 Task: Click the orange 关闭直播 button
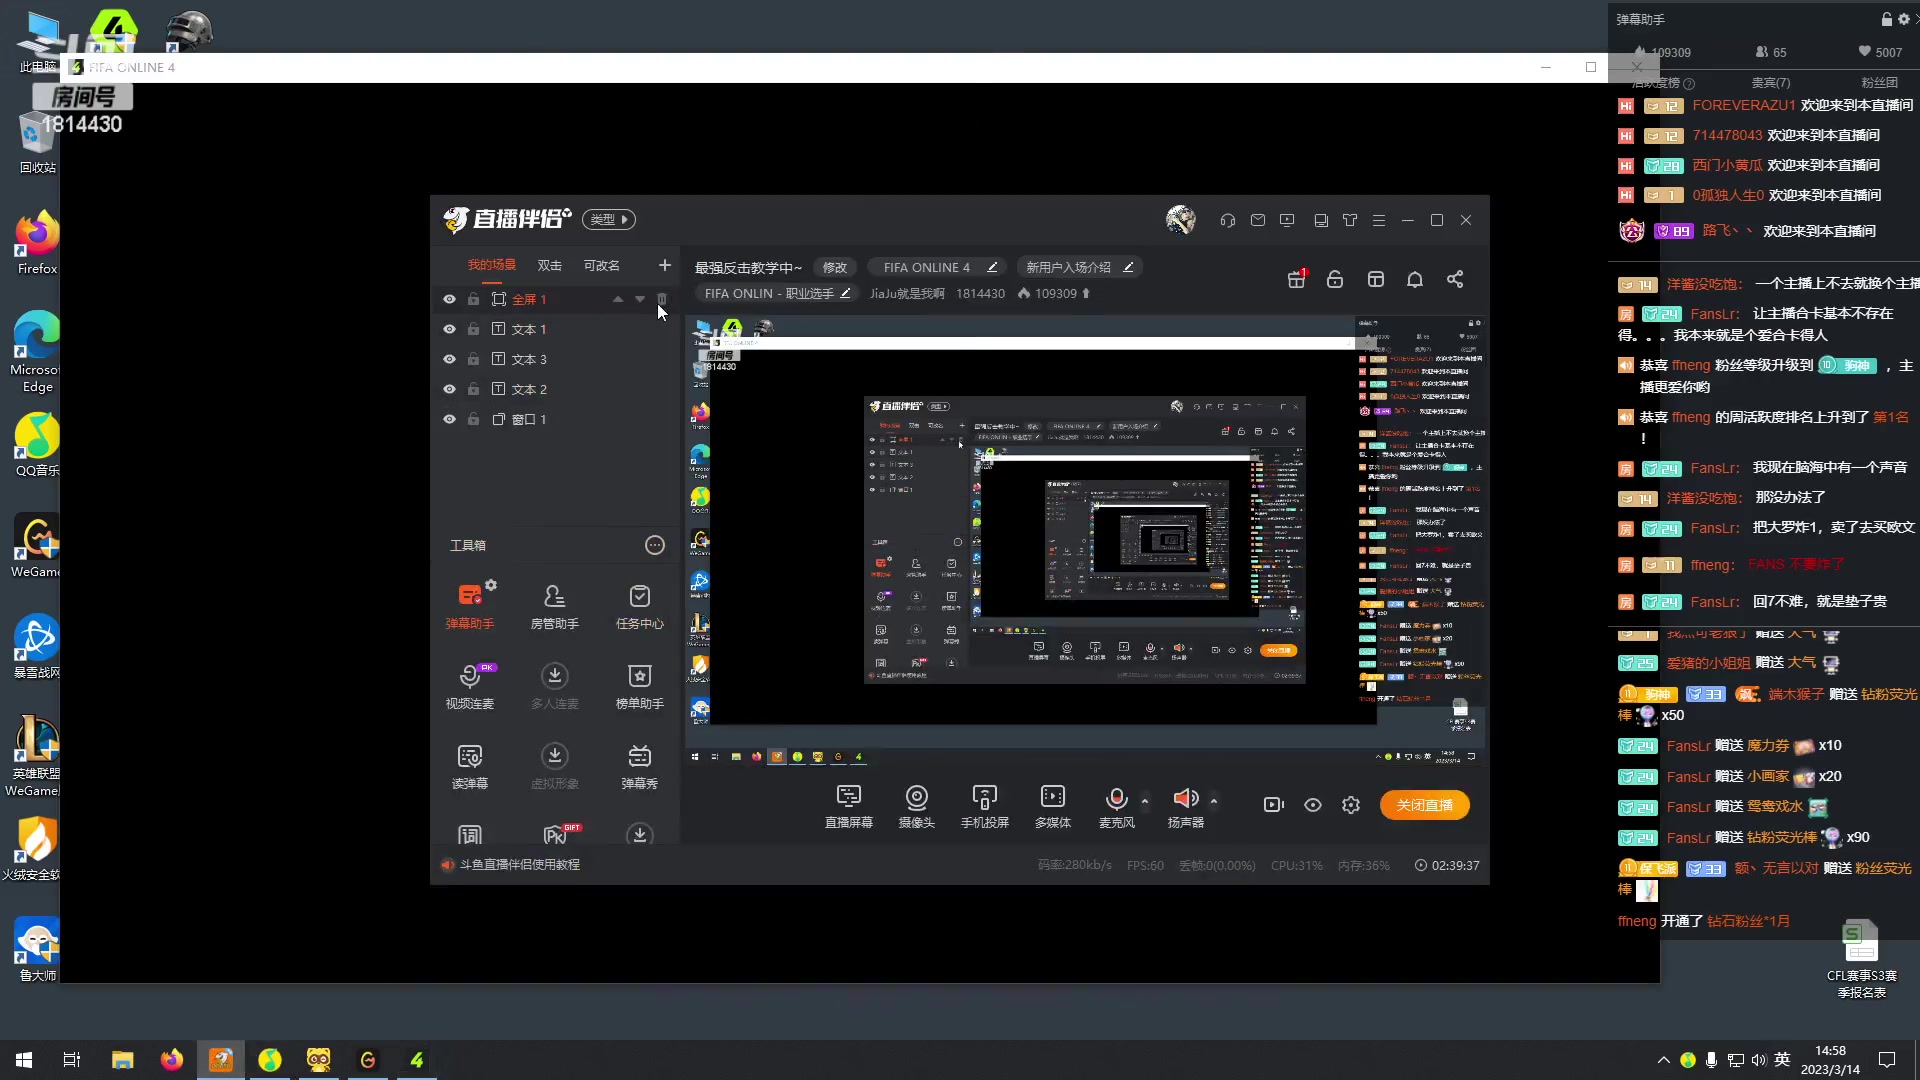coord(1424,805)
